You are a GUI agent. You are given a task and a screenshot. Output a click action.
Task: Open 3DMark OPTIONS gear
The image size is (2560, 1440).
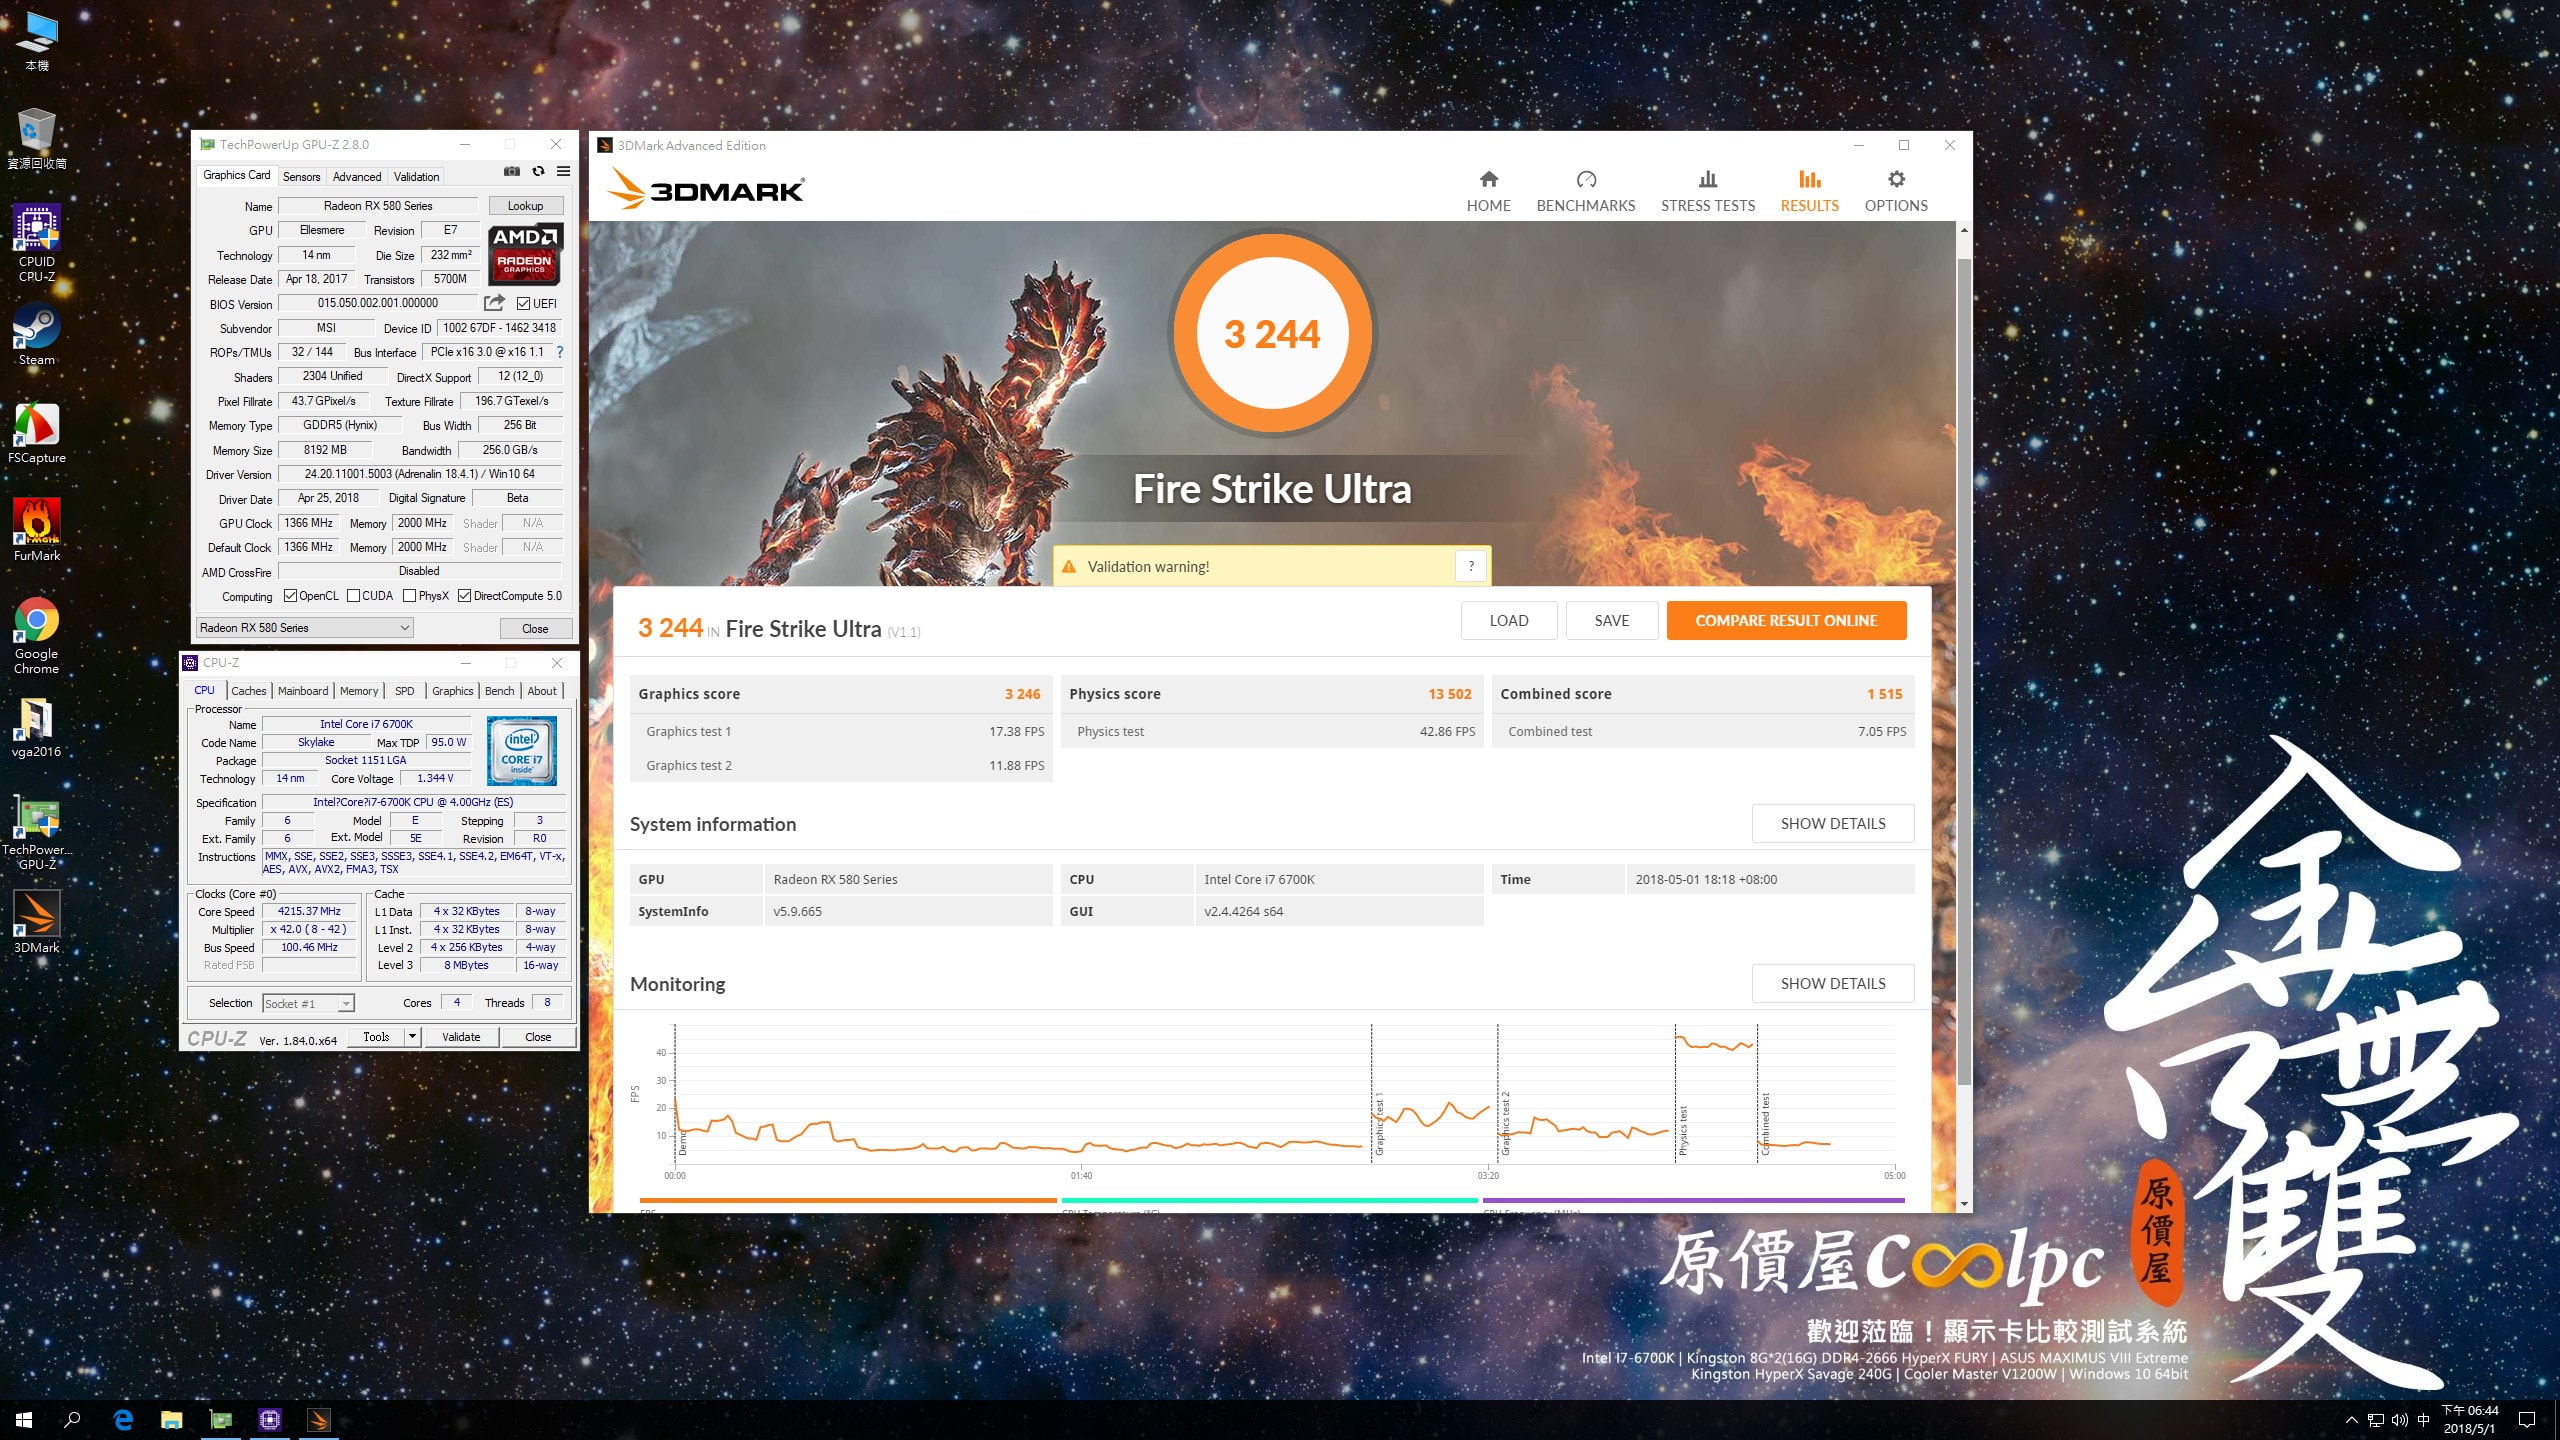tap(1895, 191)
